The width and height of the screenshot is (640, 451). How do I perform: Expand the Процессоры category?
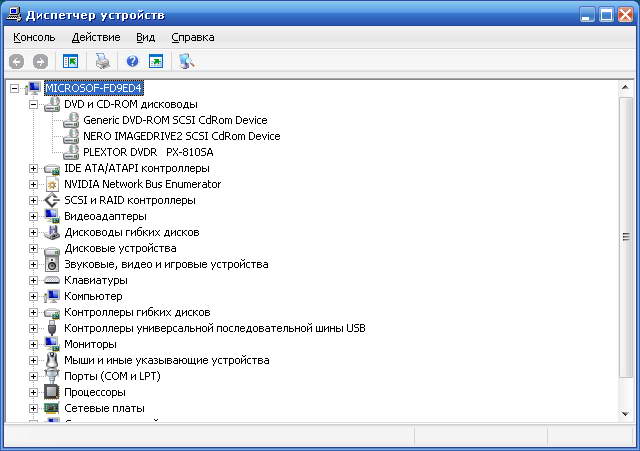[33, 392]
